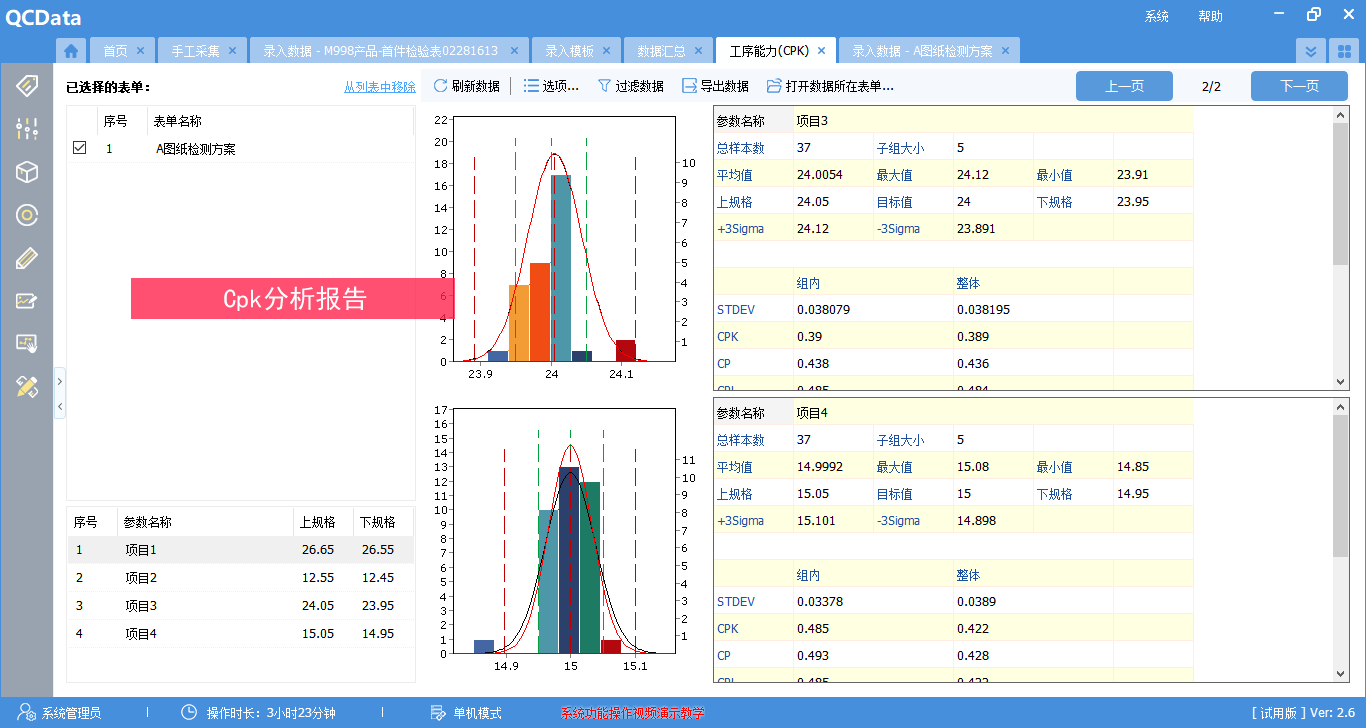Click the Refresh Data (刷新数据) icon
Viewport: 1366px width, 728px height.
tap(441, 85)
